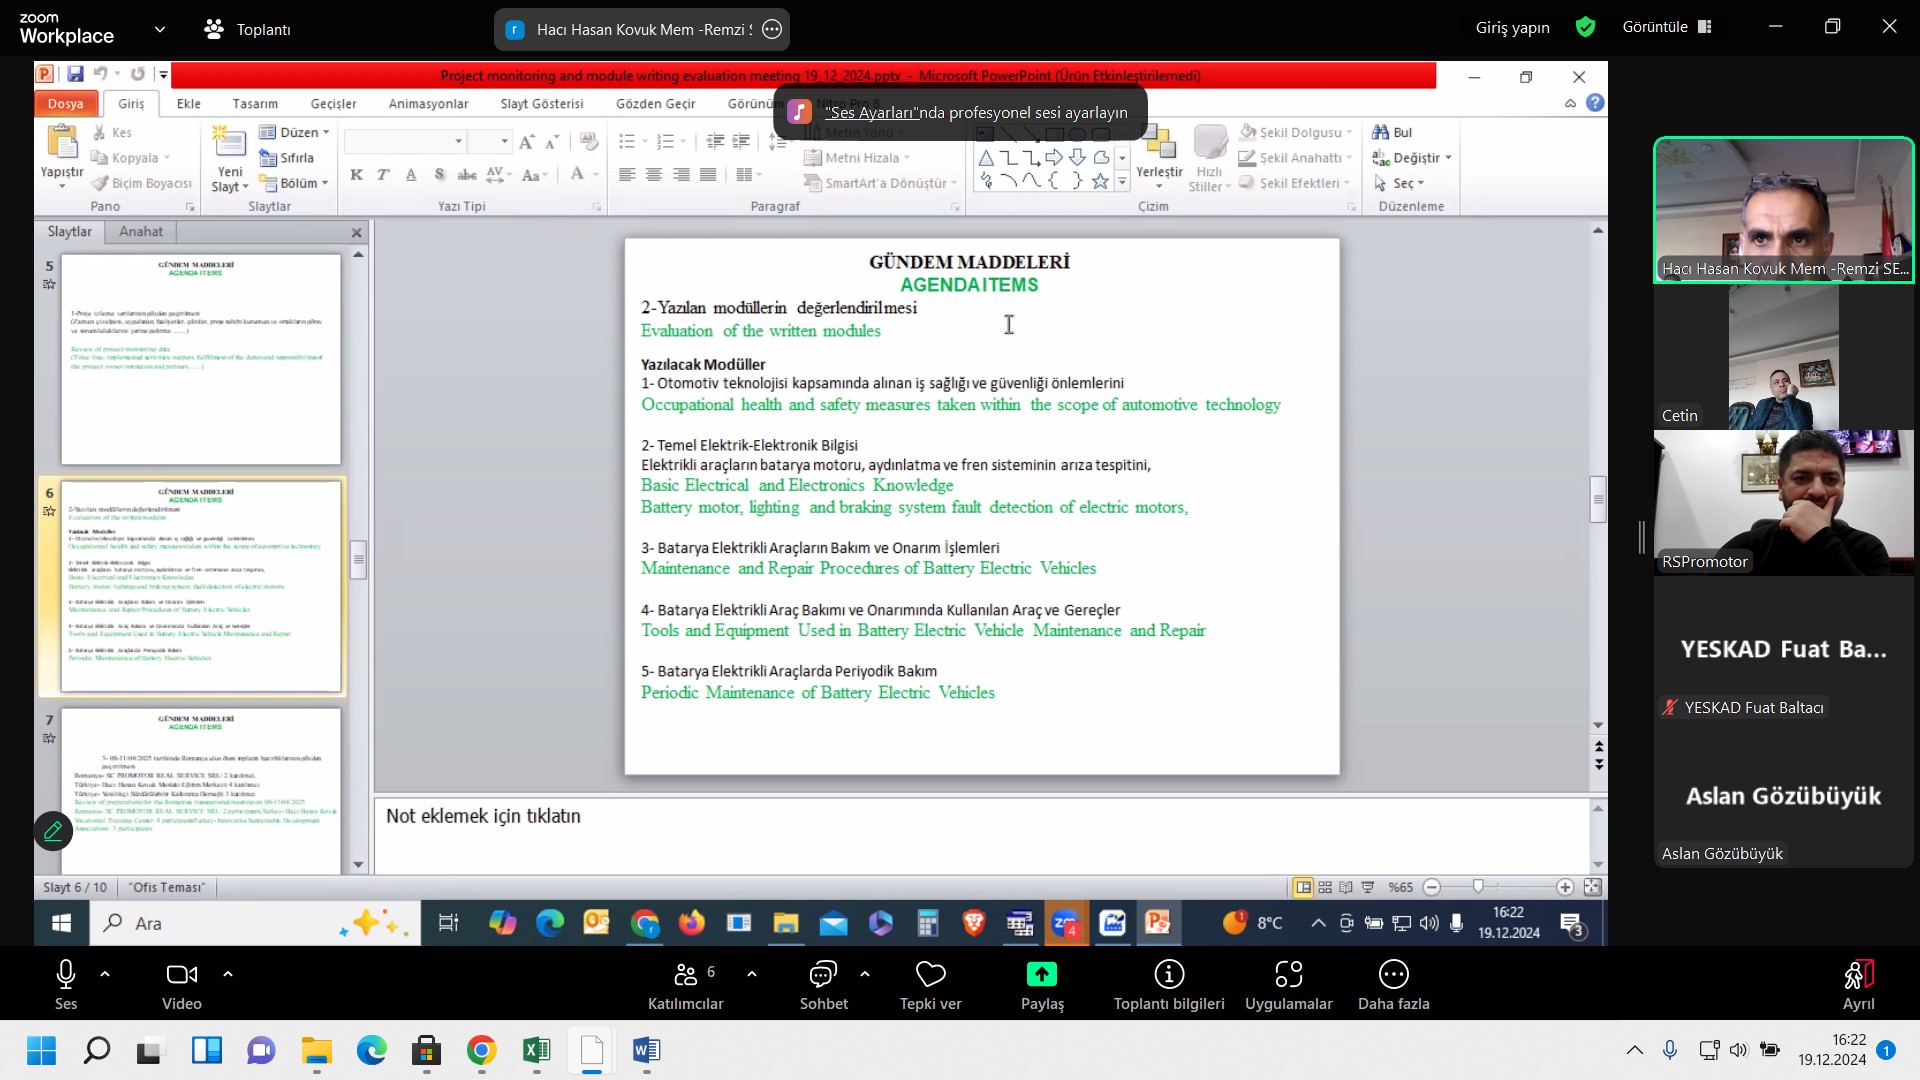
Task: Expand audio options arrow next to Ses
Action: pyautogui.click(x=105, y=974)
